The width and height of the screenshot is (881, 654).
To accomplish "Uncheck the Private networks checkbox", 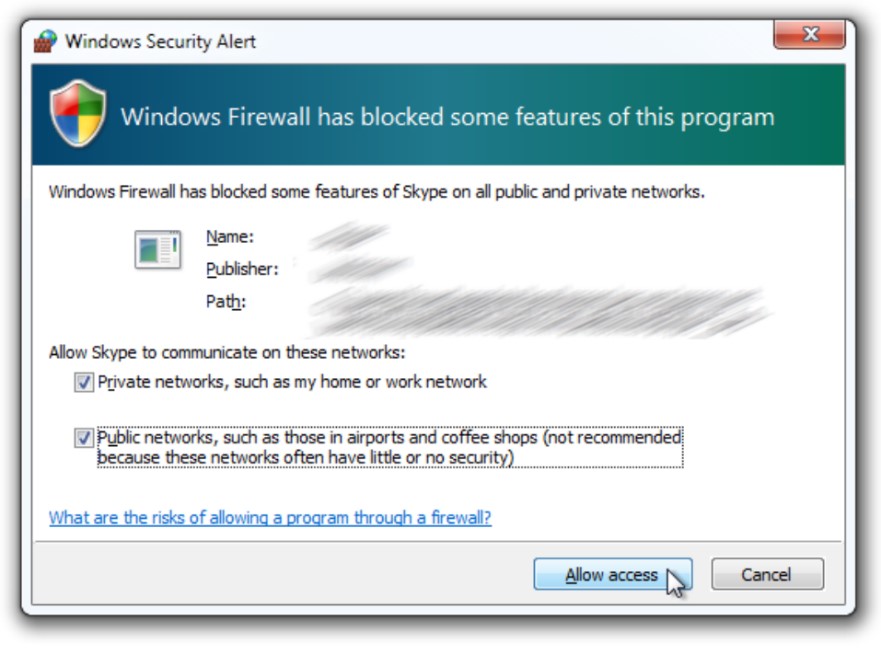I will click(83, 382).
